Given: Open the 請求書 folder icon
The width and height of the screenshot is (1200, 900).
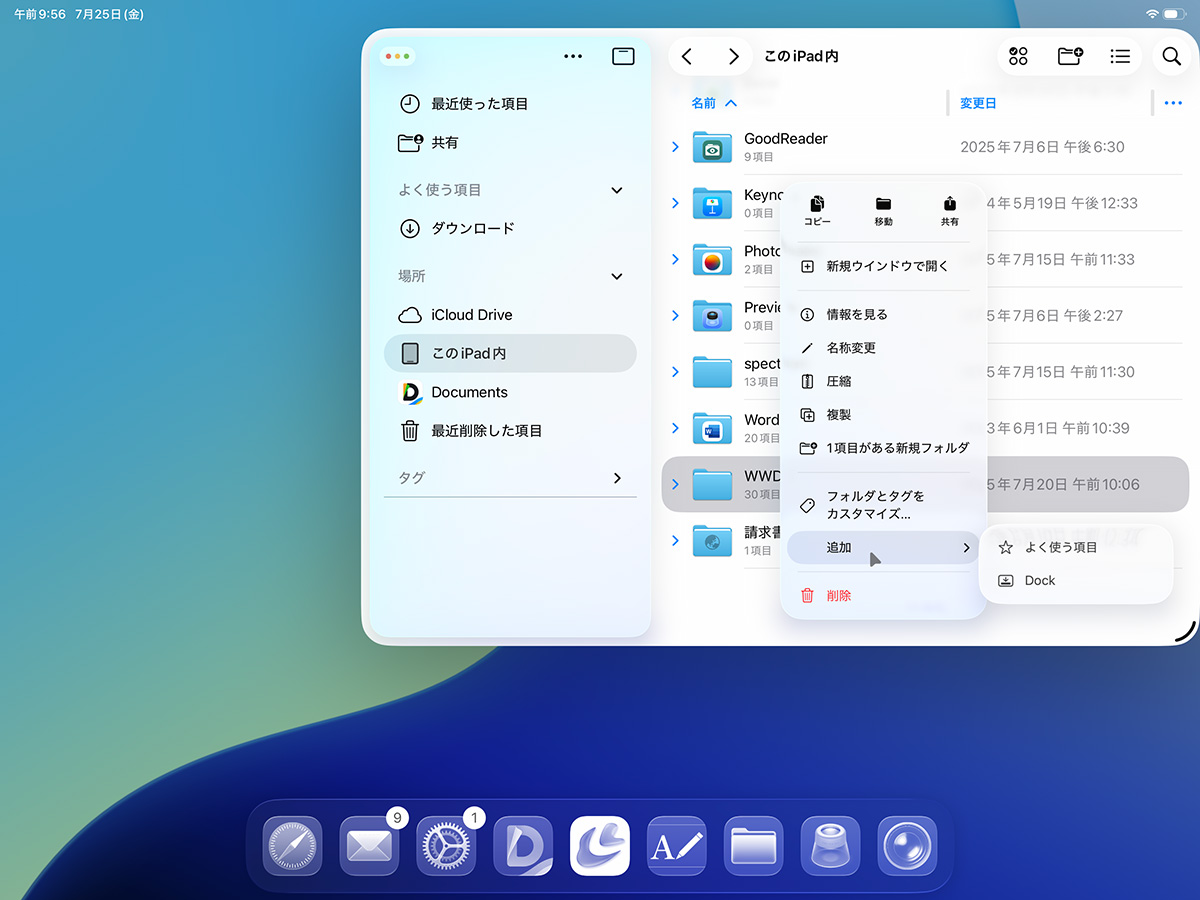Looking at the screenshot, I should pos(712,541).
